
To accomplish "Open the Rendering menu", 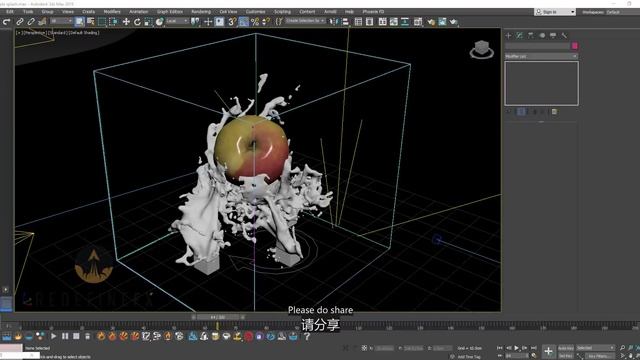I will pos(201,12).
